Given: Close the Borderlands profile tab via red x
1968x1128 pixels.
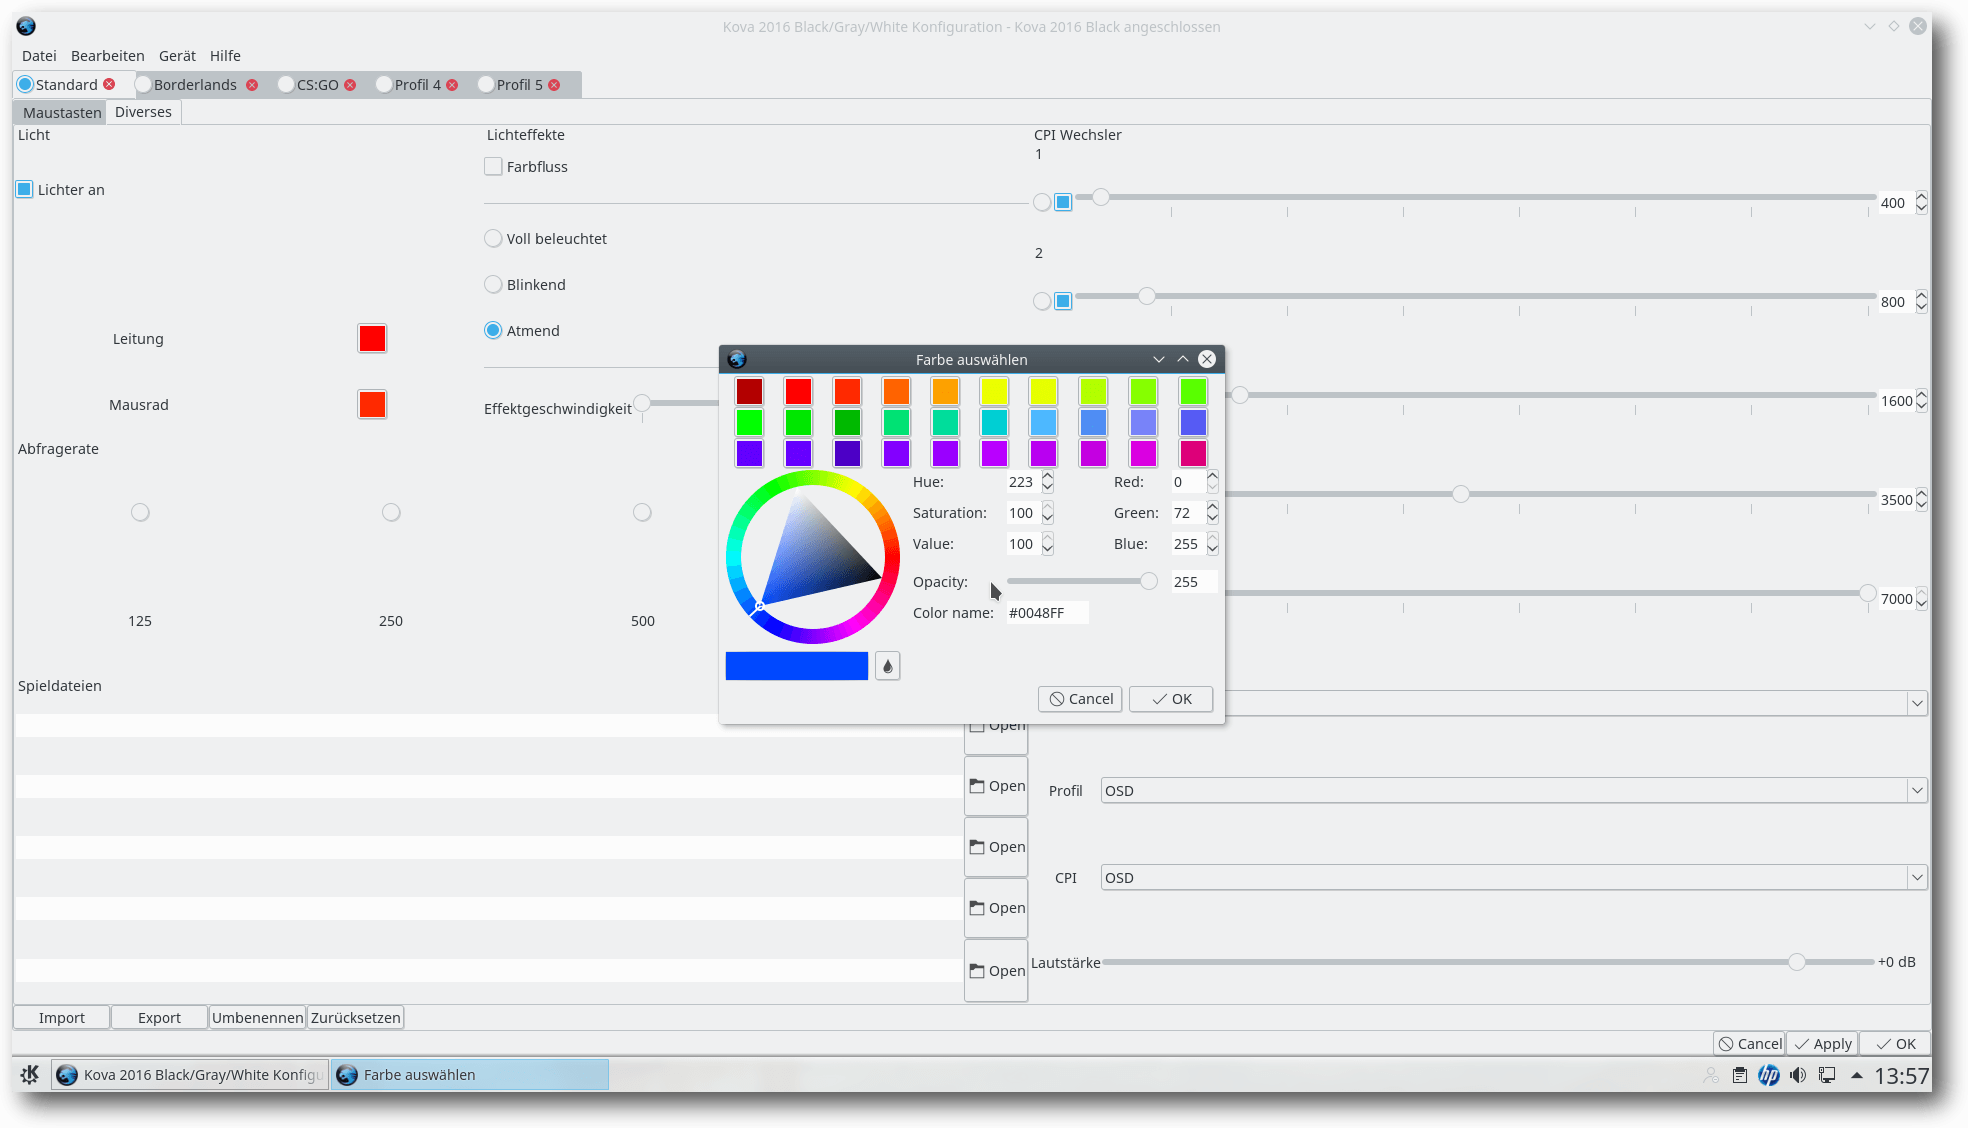Looking at the screenshot, I should point(252,85).
